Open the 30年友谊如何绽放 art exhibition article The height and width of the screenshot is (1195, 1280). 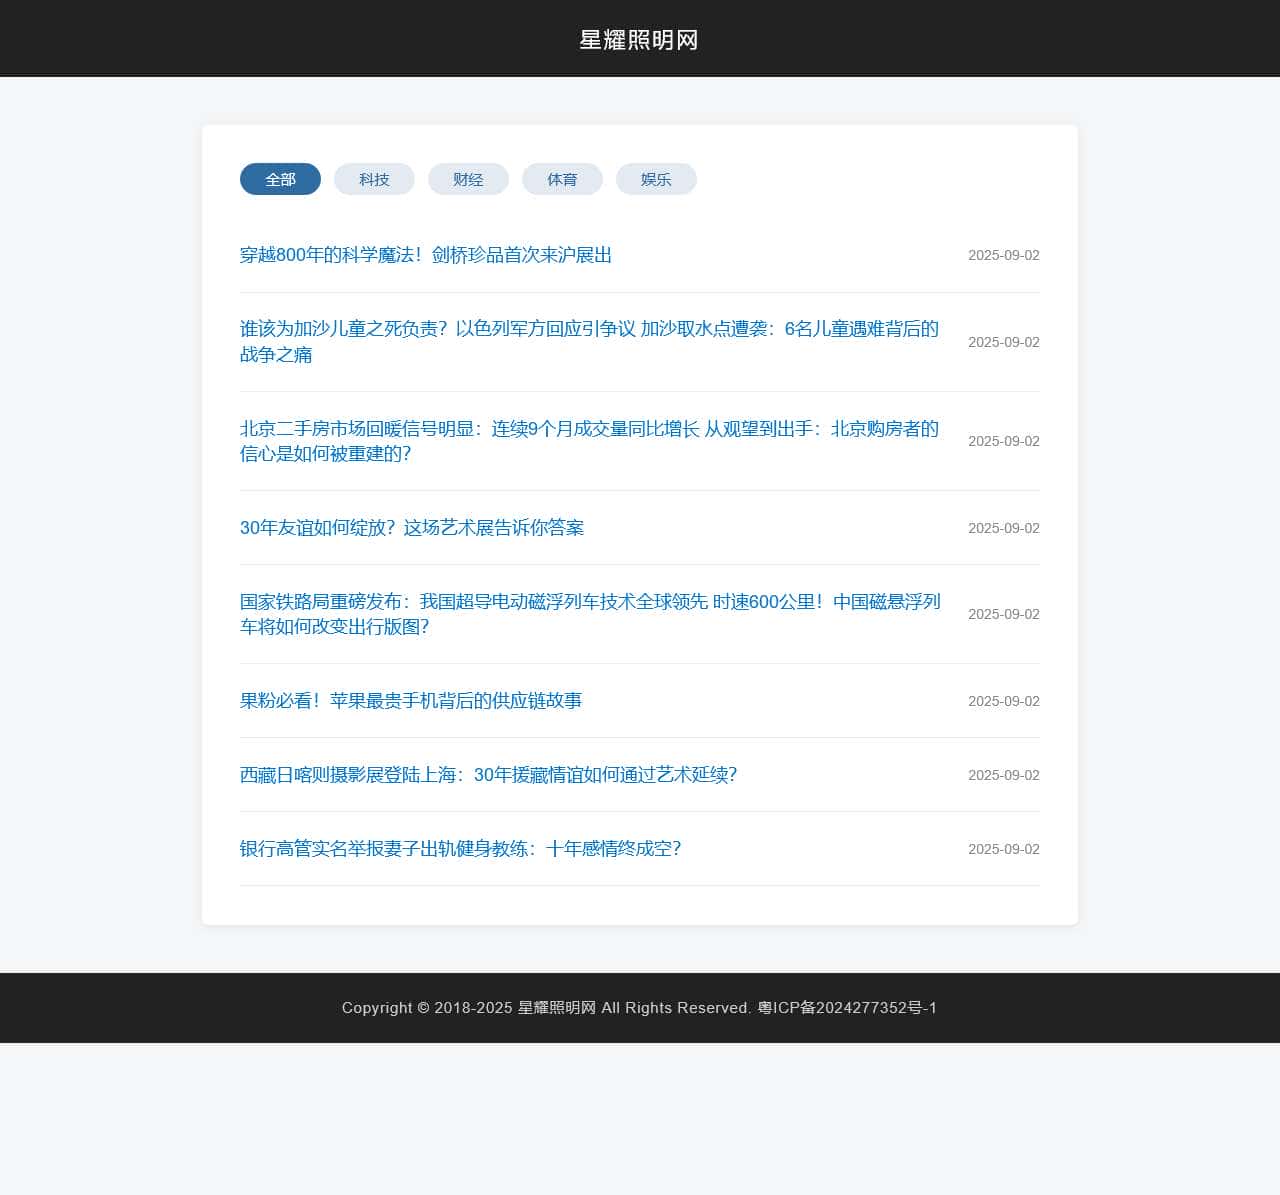[412, 527]
